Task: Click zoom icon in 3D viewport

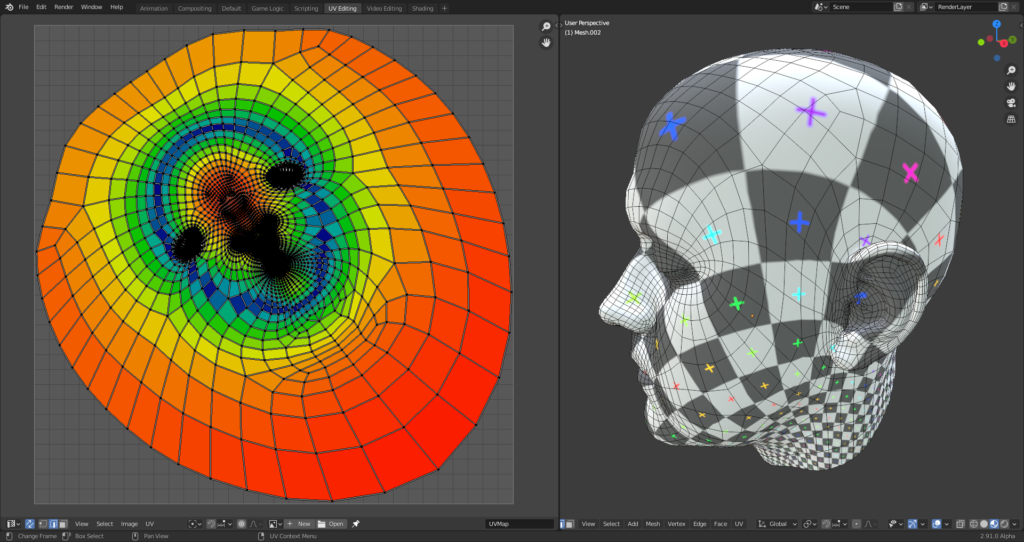Action: [1011, 71]
